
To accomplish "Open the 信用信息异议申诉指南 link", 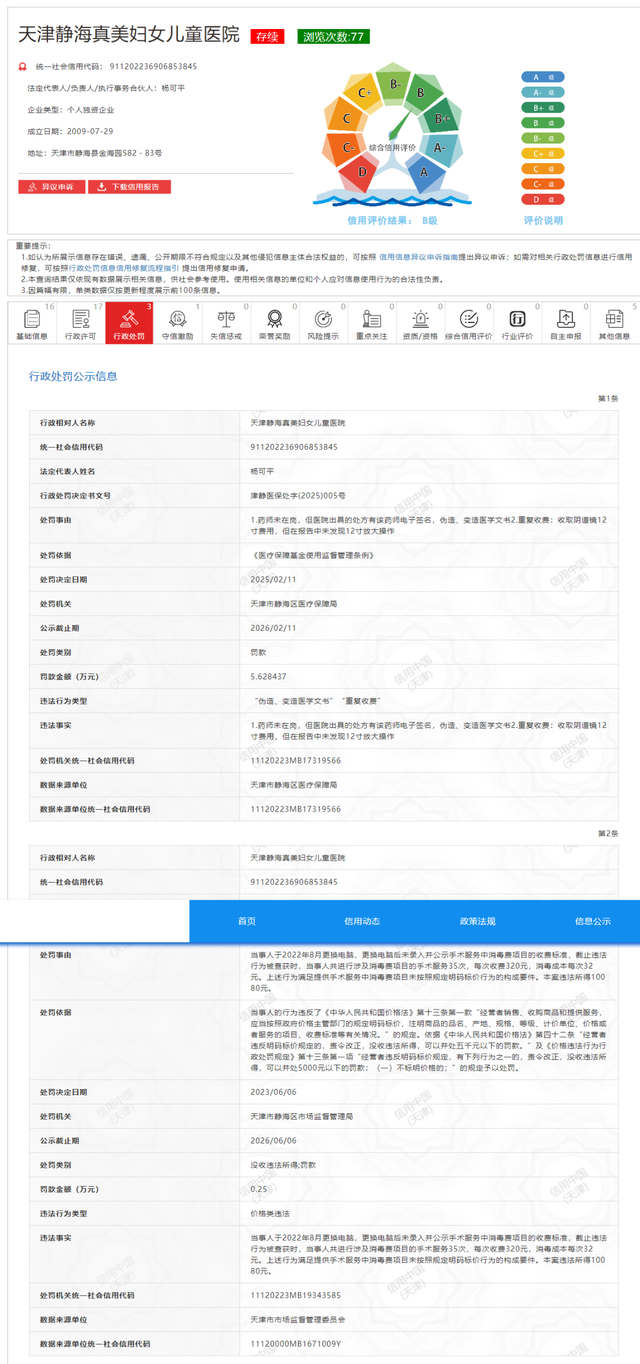I will [418, 256].
